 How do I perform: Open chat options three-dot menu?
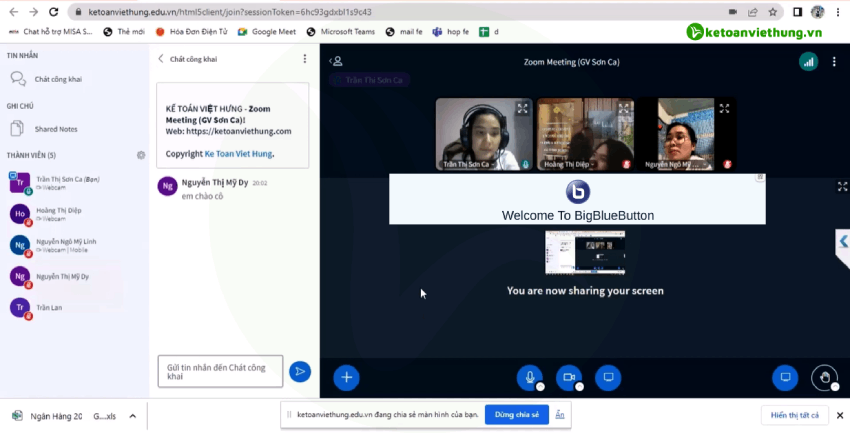tap(305, 59)
